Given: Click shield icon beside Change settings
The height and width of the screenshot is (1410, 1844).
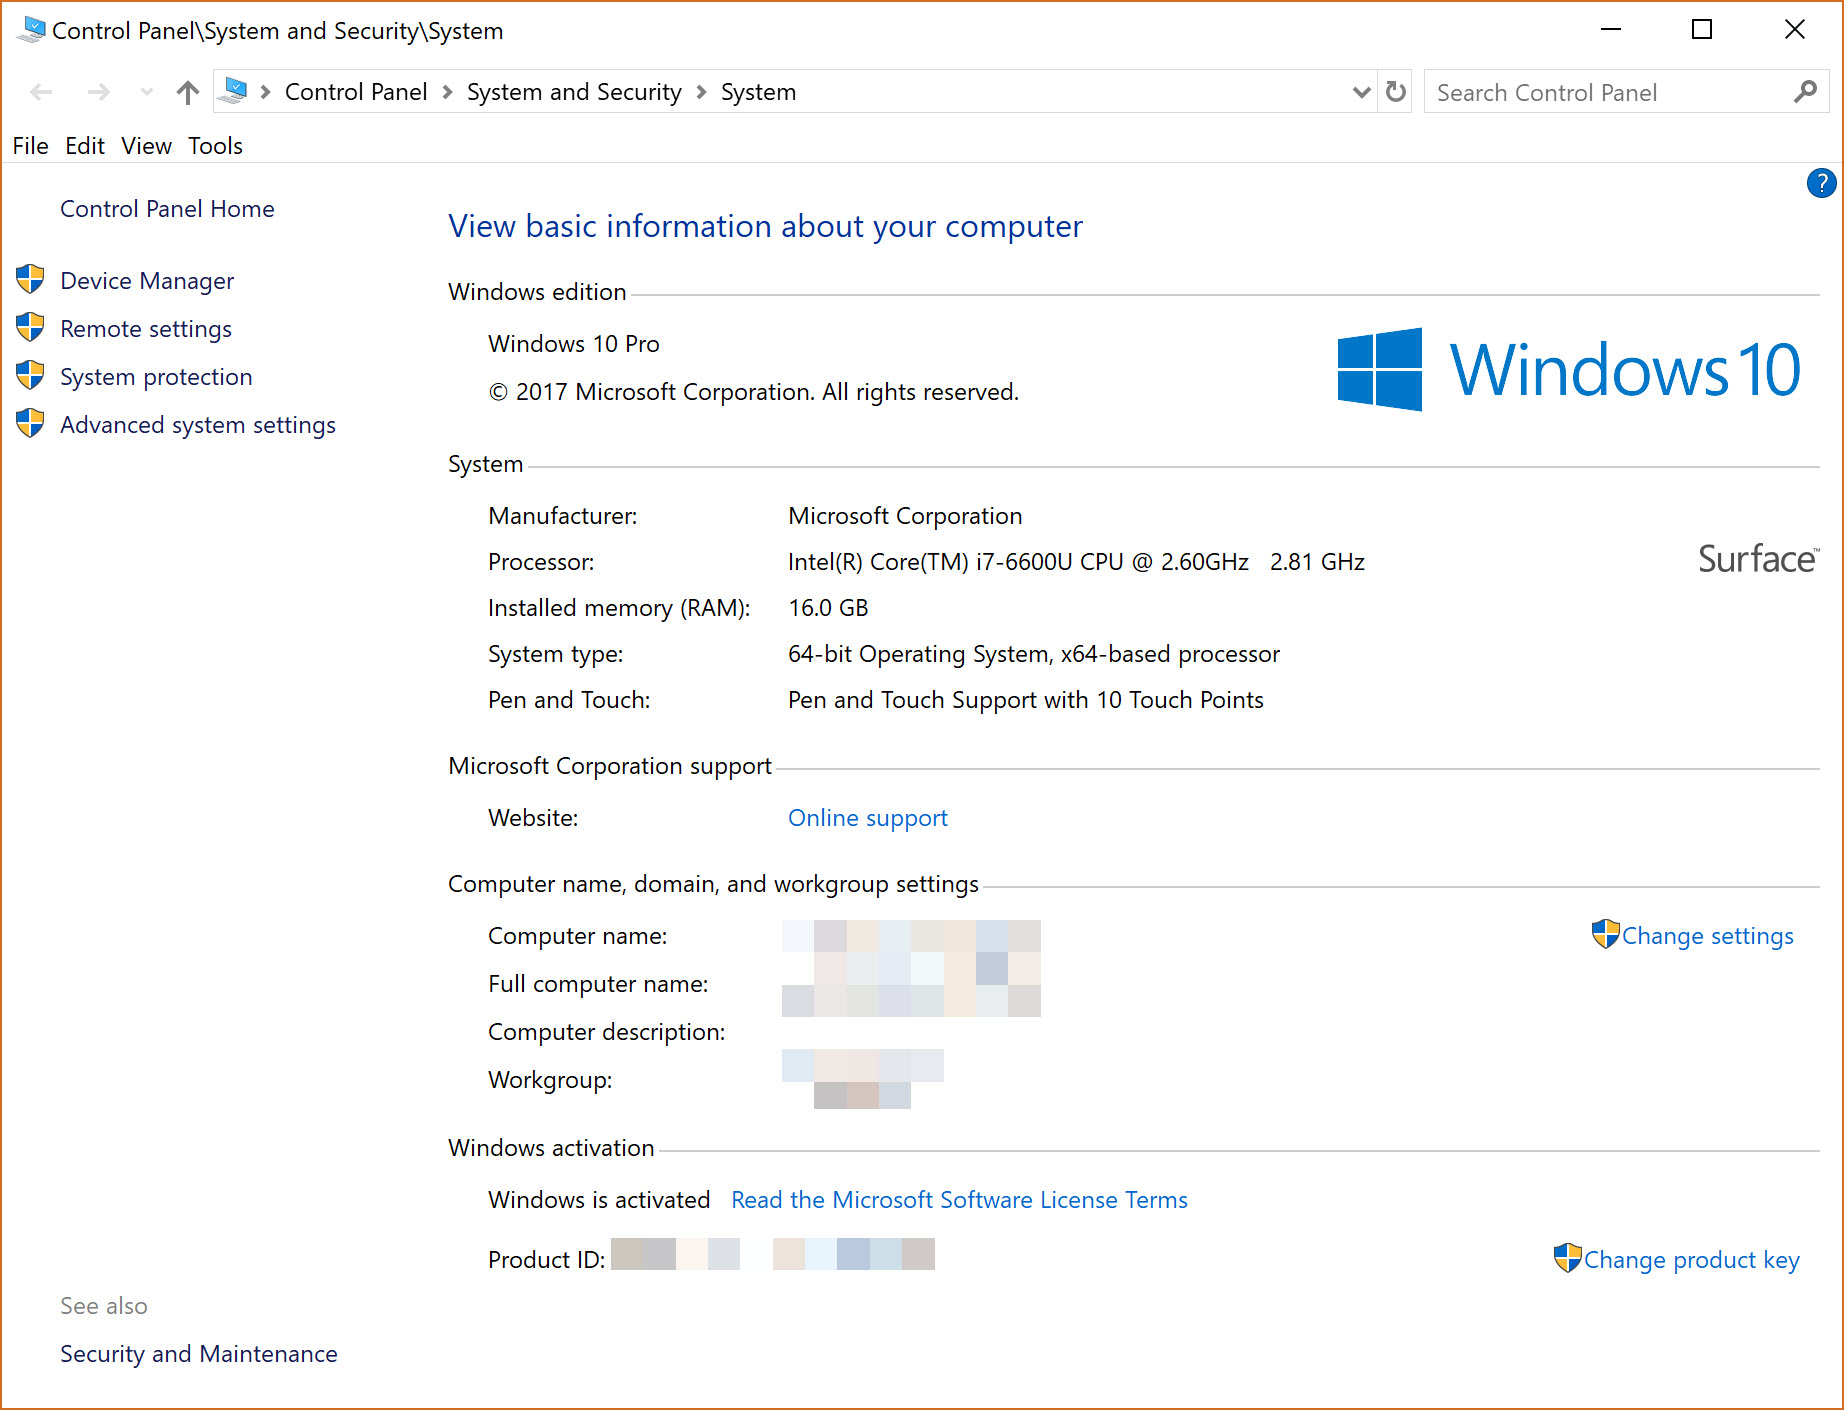Looking at the screenshot, I should click(x=1605, y=934).
